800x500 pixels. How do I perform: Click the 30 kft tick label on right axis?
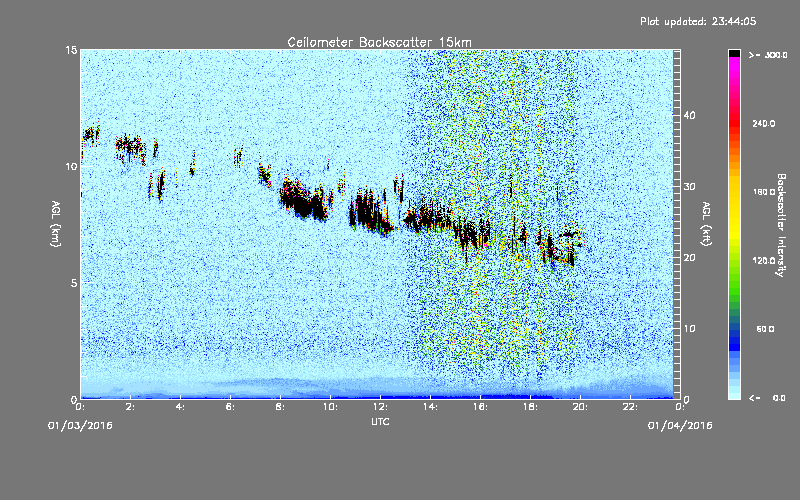(689, 186)
